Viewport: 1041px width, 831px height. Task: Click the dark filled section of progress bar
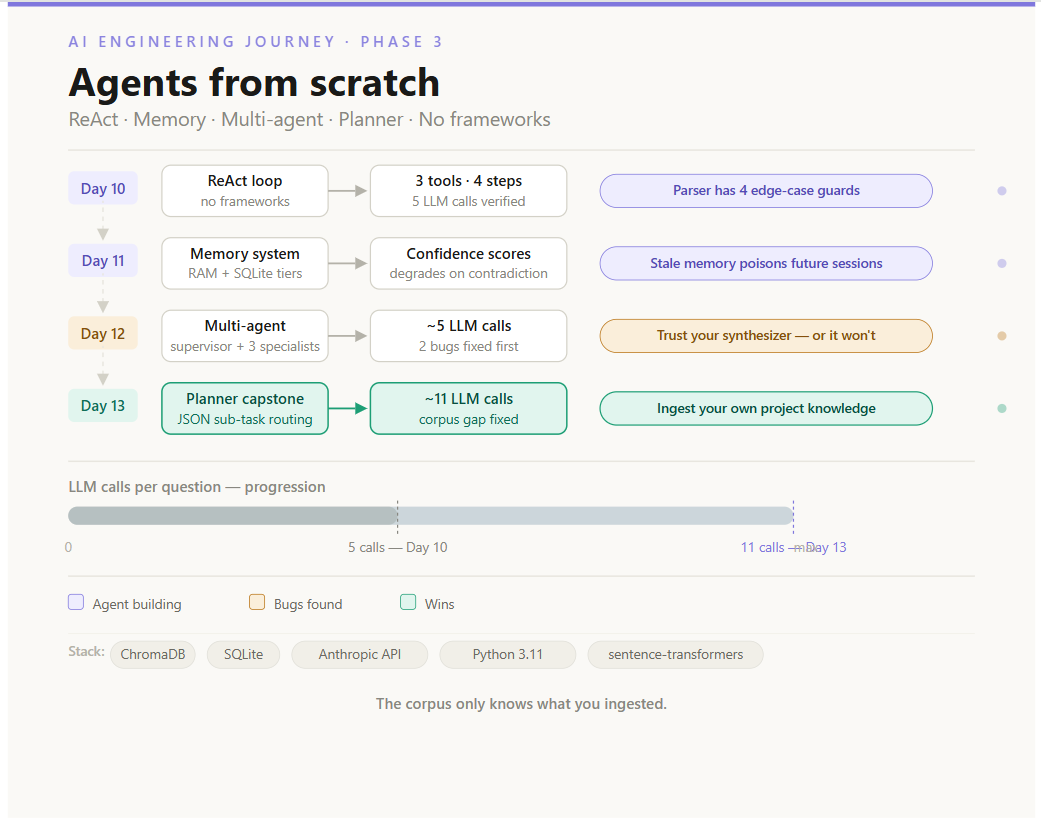[x=232, y=516]
